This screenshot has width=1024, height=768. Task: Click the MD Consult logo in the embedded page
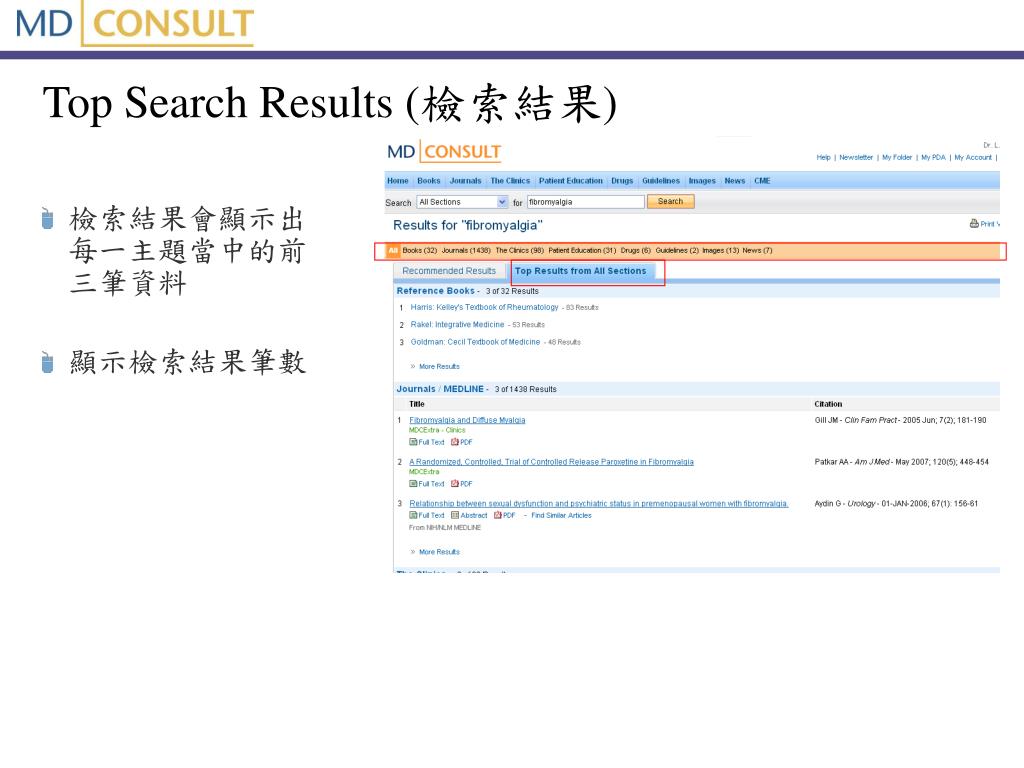tap(444, 152)
